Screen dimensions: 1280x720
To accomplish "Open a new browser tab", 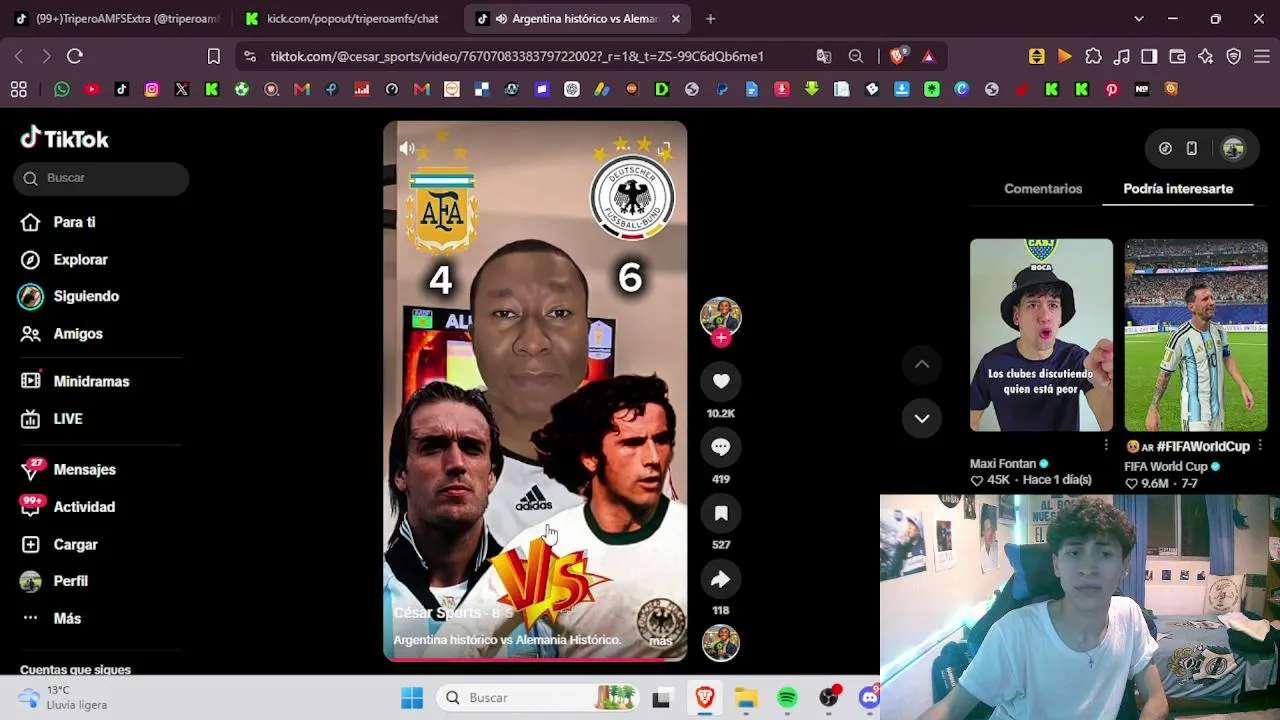I will click(x=710, y=19).
